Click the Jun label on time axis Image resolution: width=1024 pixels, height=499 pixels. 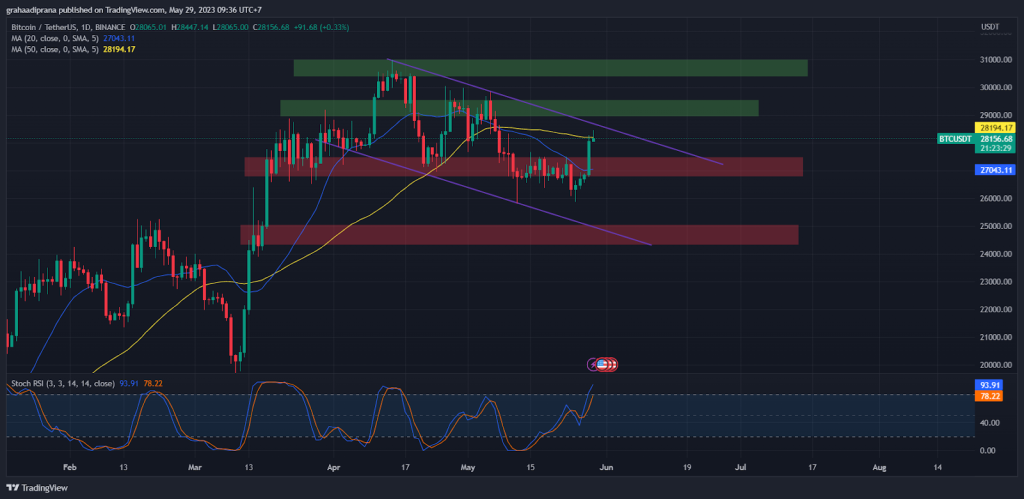point(607,468)
